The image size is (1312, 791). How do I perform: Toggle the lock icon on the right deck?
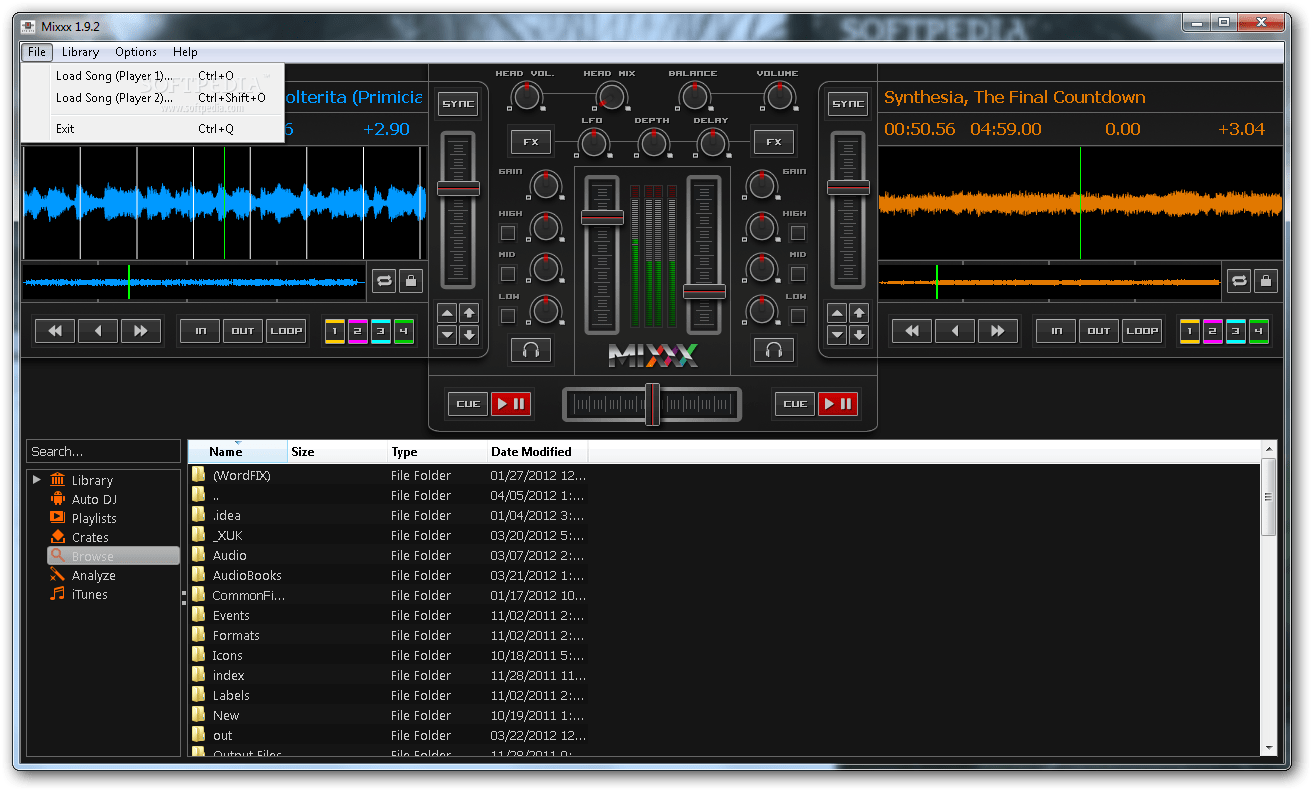tap(1264, 281)
